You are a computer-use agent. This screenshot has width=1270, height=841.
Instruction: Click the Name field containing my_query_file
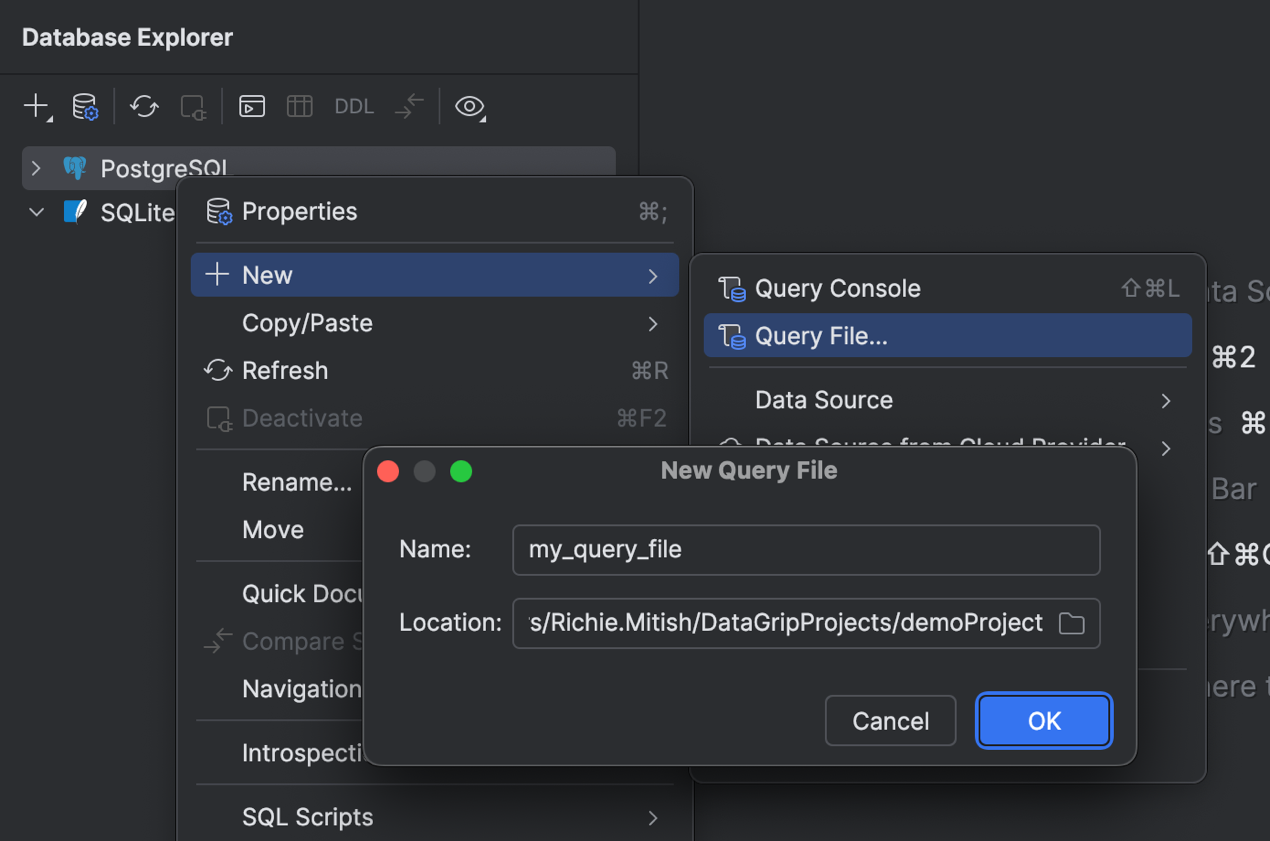click(805, 550)
